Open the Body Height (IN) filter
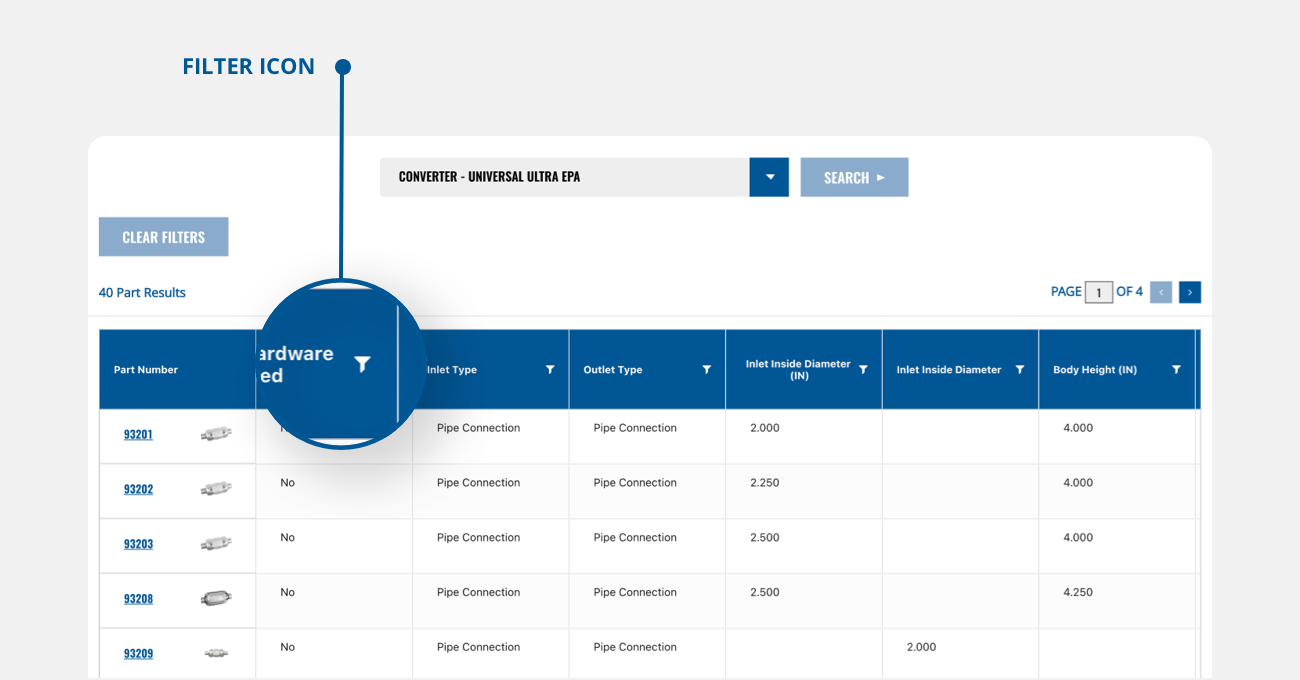The image size is (1300, 680). click(x=1176, y=370)
